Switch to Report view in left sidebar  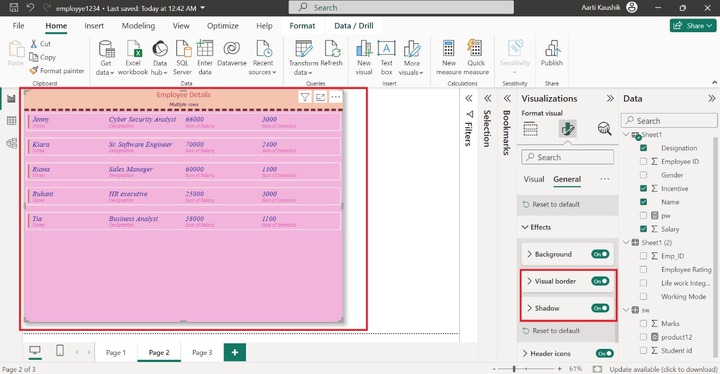point(11,99)
